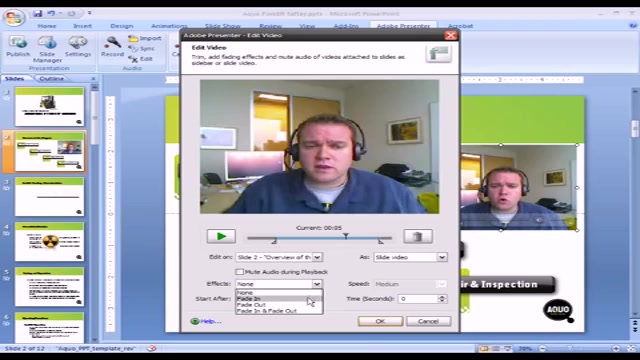Click the left trim marker on timeline
The height and width of the screenshot is (360, 640).
pos(274,241)
